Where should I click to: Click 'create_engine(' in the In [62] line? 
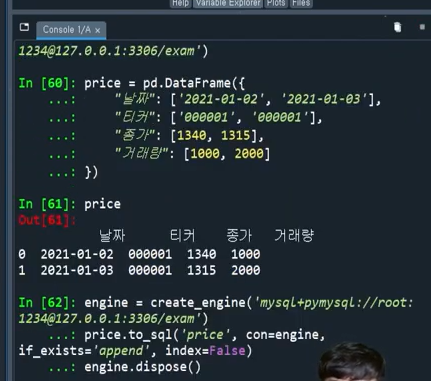click(201, 303)
